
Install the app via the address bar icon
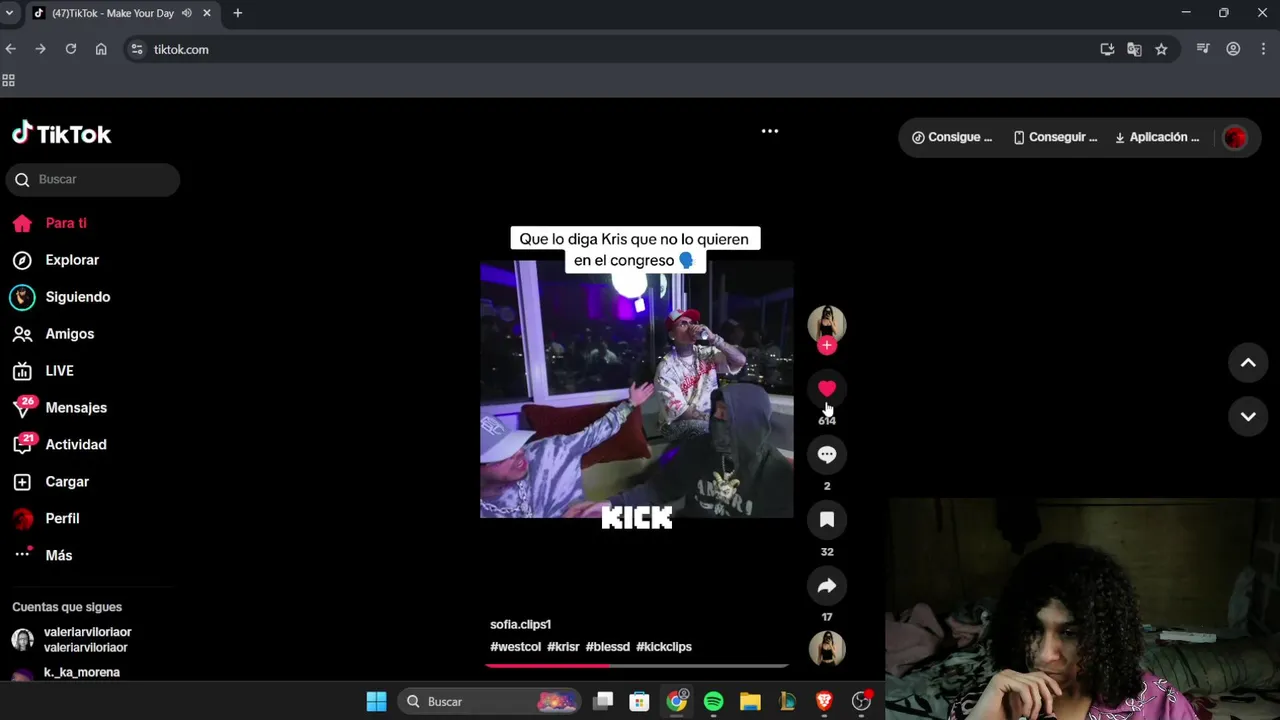pos(1107,49)
